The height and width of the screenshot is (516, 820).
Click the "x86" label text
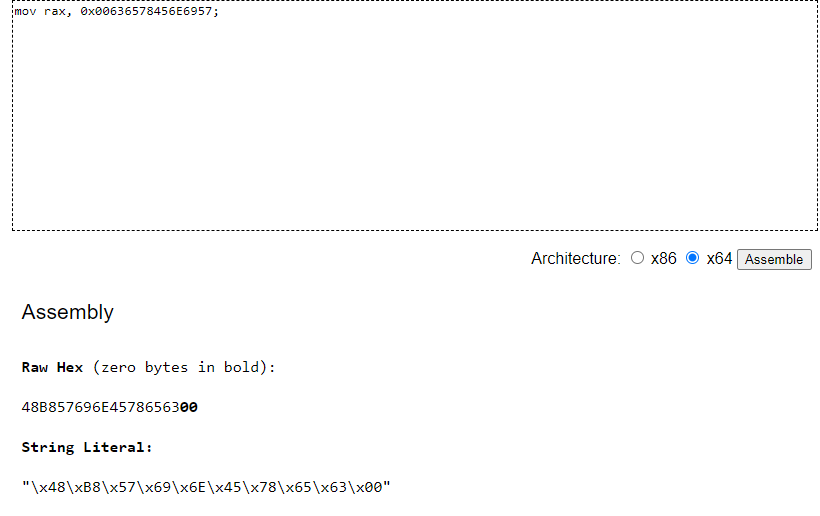point(663,258)
